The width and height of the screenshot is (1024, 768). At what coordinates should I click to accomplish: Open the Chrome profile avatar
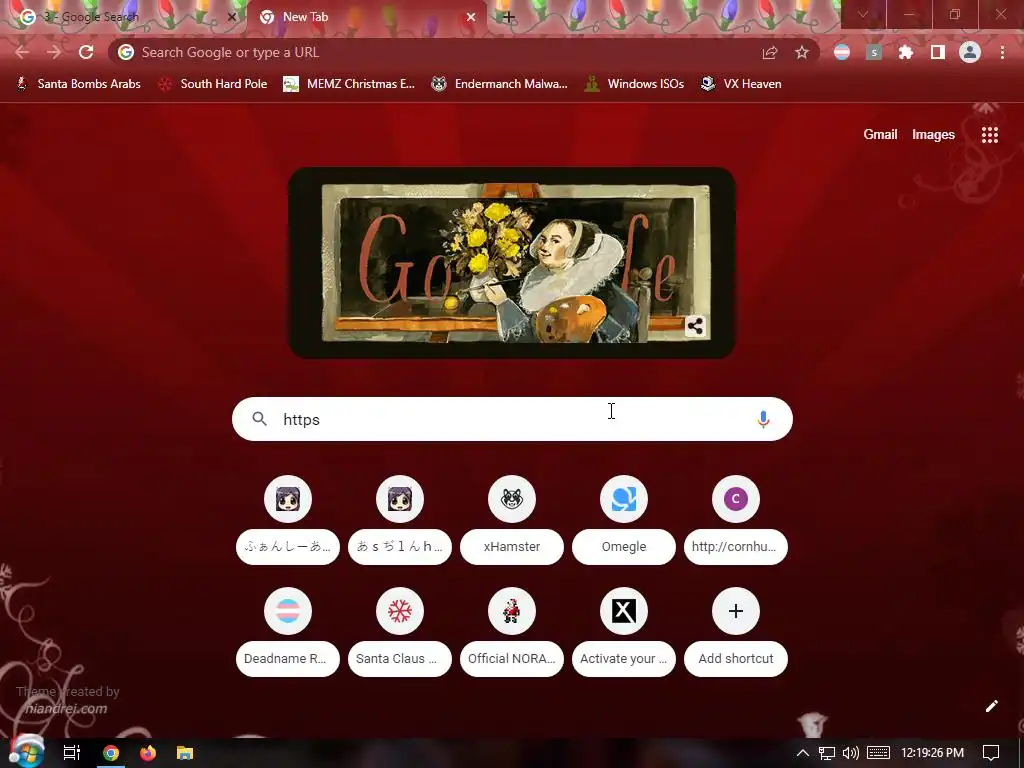click(x=970, y=52)
